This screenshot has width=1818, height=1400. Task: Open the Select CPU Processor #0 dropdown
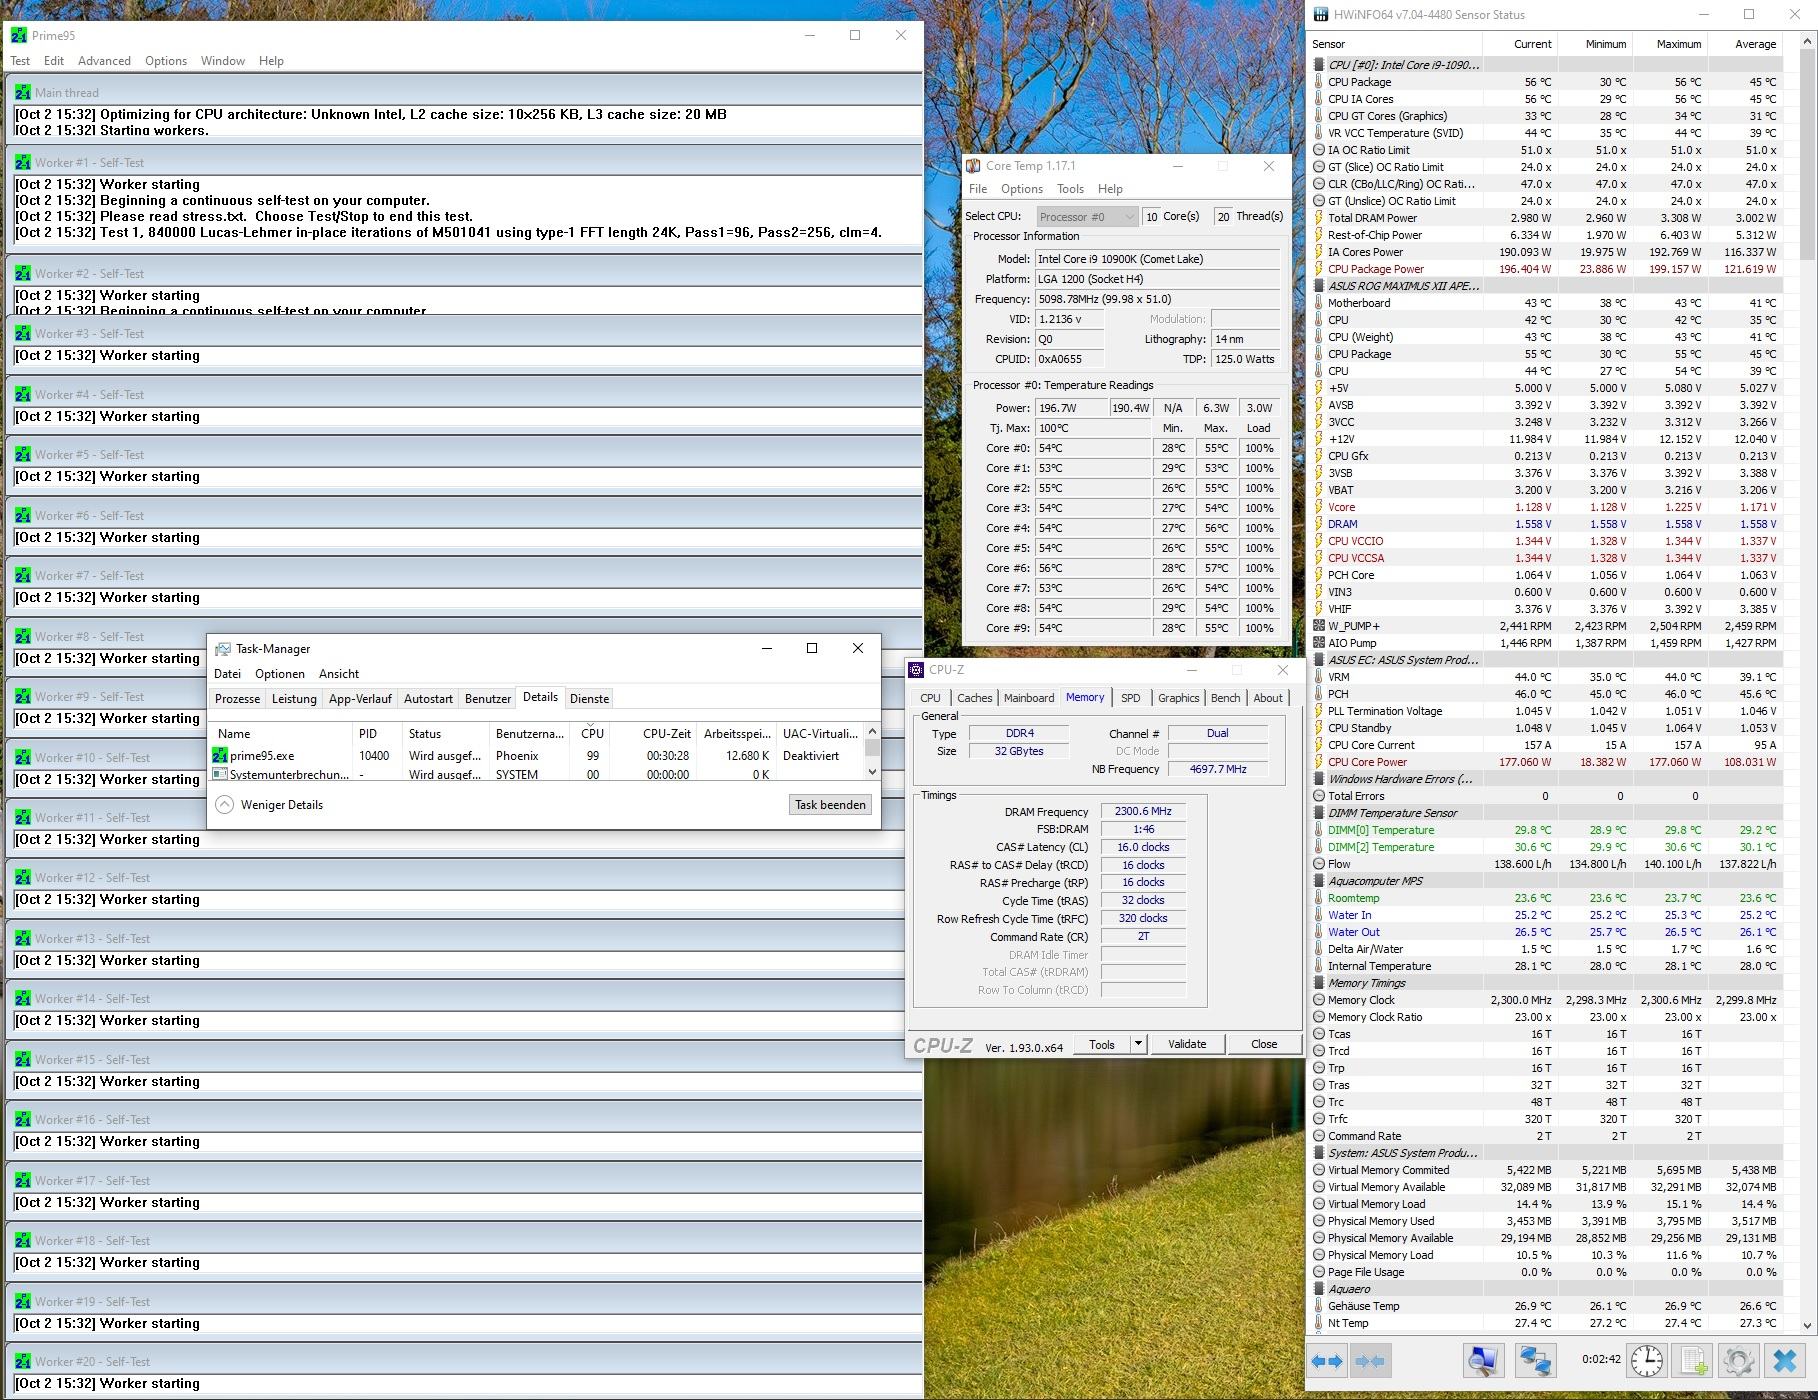1087,216
